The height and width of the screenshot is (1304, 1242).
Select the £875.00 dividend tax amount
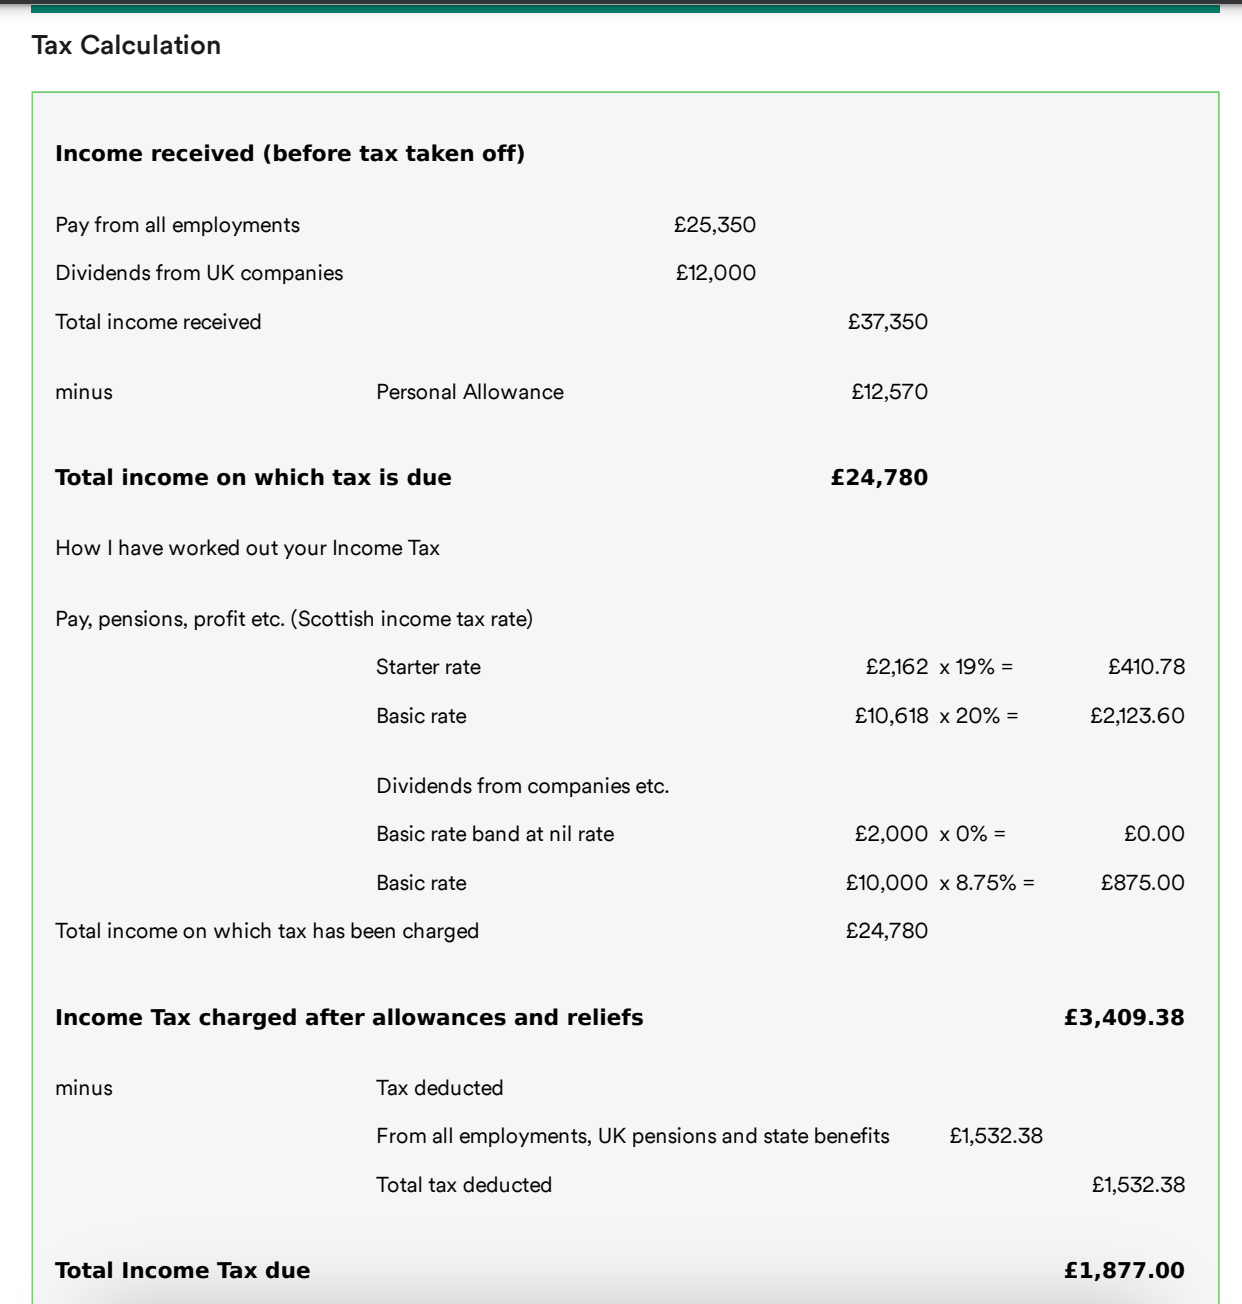tap(1142, 883)
